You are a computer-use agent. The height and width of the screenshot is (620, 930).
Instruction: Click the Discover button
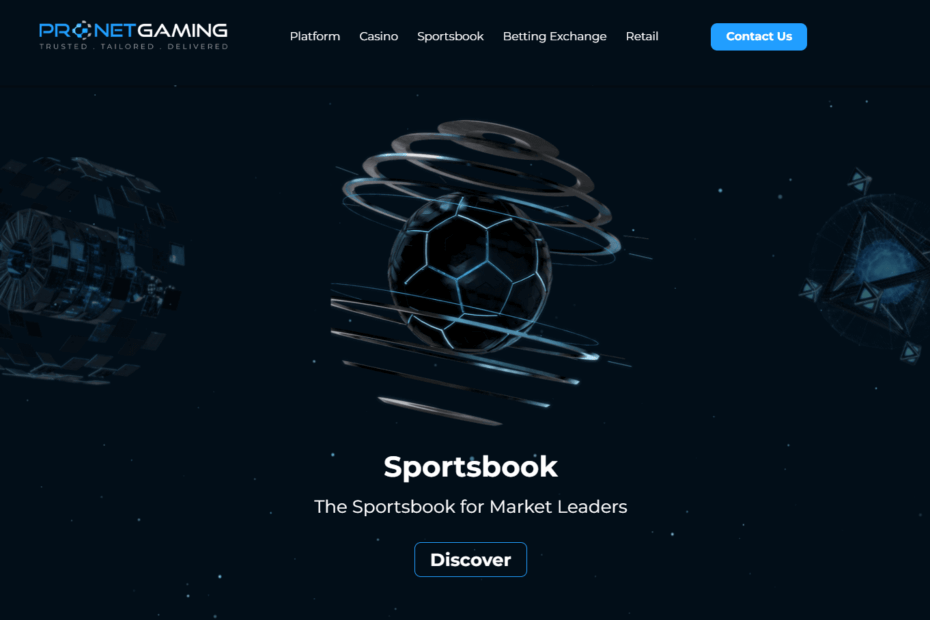pyautogui.click(x=470, y=559)
